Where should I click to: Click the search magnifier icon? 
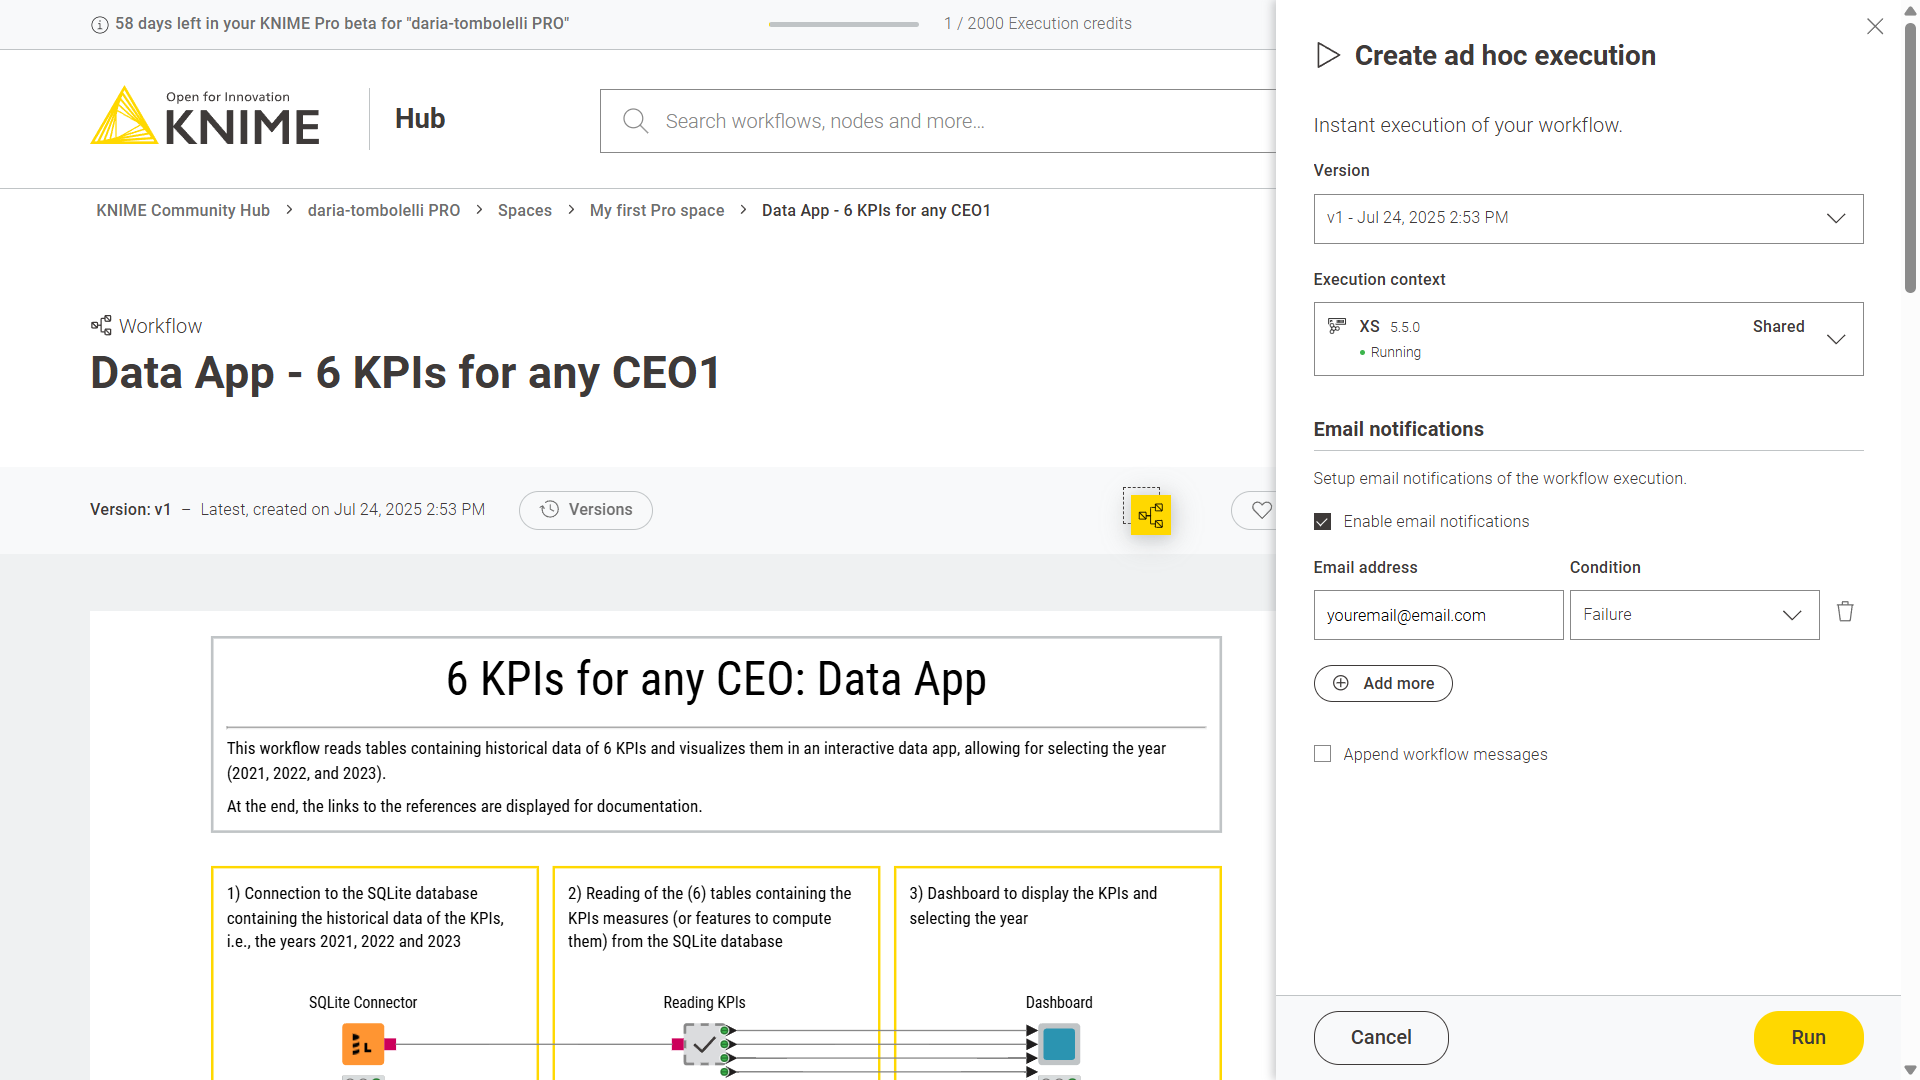coord(635,121)
